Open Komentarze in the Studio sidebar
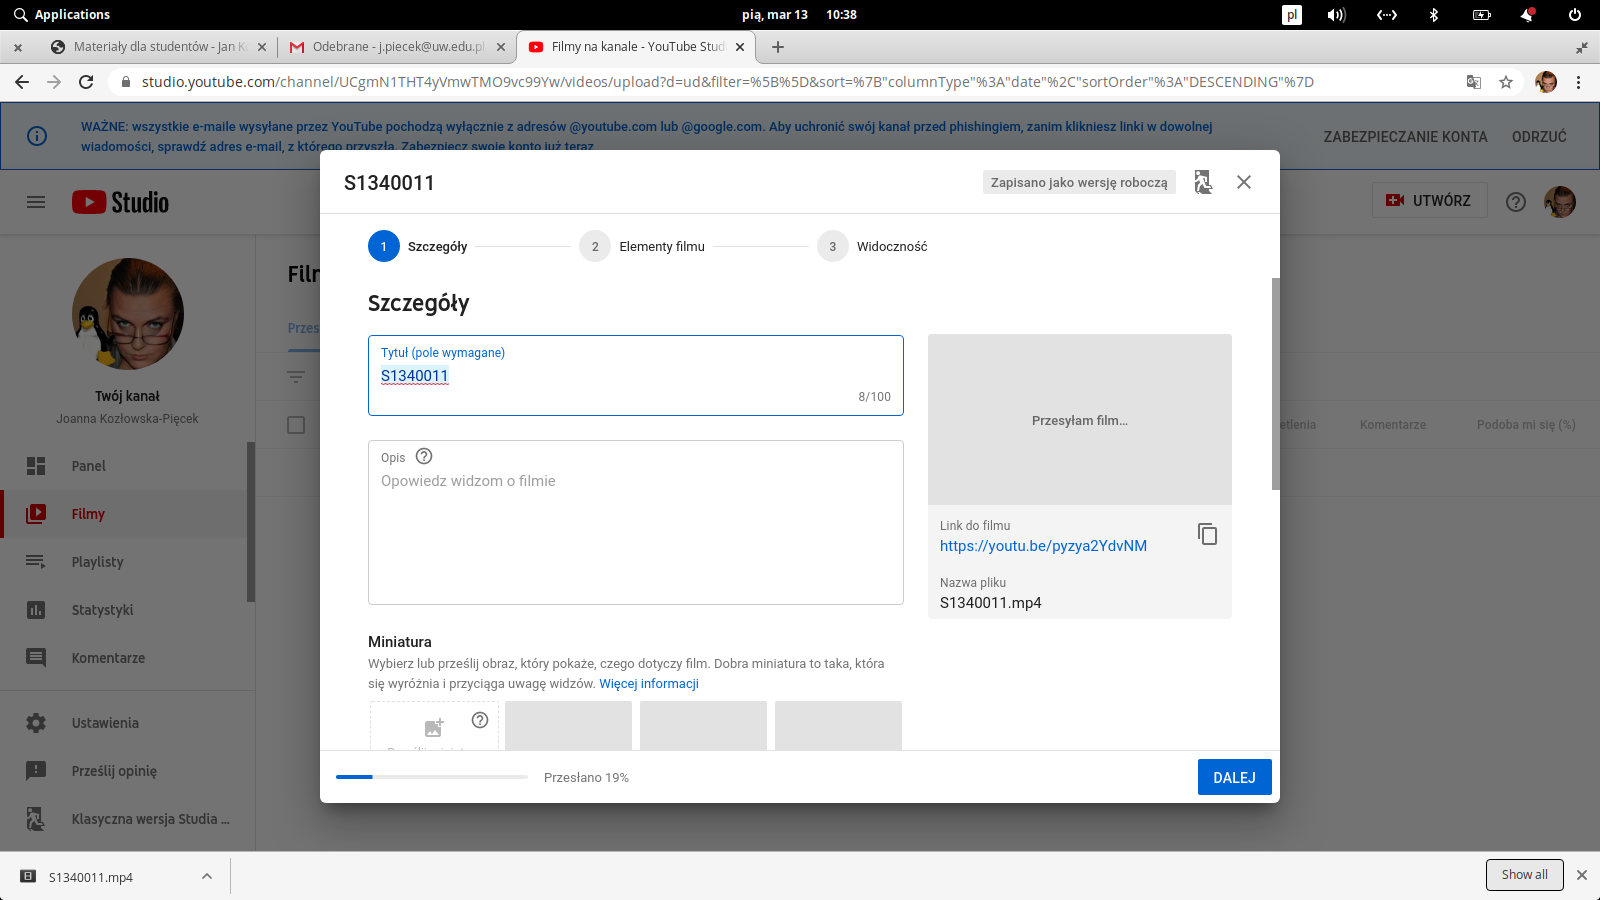The image size is (1600, 900). [x=124, y=658]
